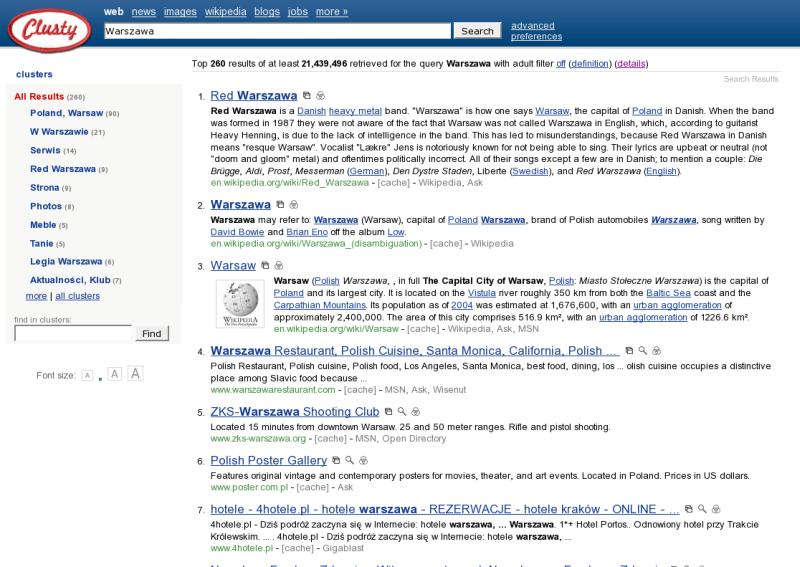
Task: Switch to the wikipedia search tab
Action: pos(226,12)
